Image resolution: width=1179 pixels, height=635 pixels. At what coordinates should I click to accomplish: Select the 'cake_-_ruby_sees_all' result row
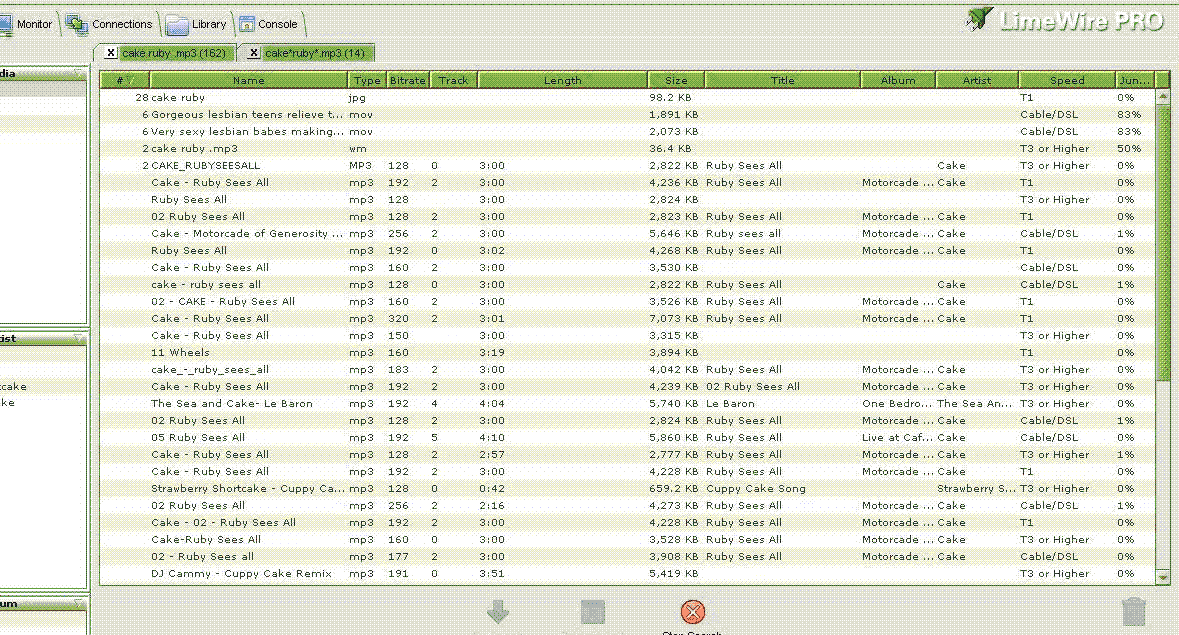(627, 370)
